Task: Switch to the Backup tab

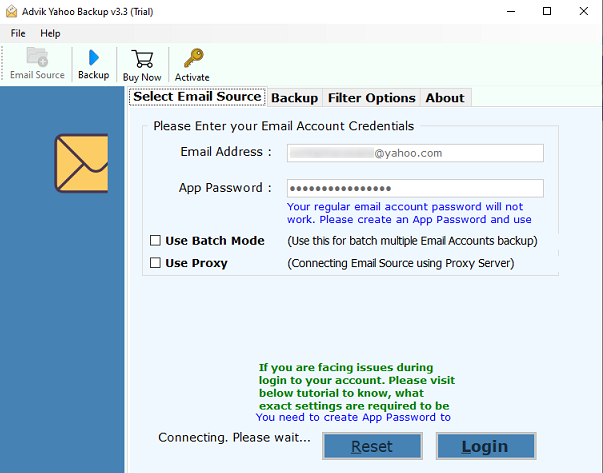Action: point(295,98)
